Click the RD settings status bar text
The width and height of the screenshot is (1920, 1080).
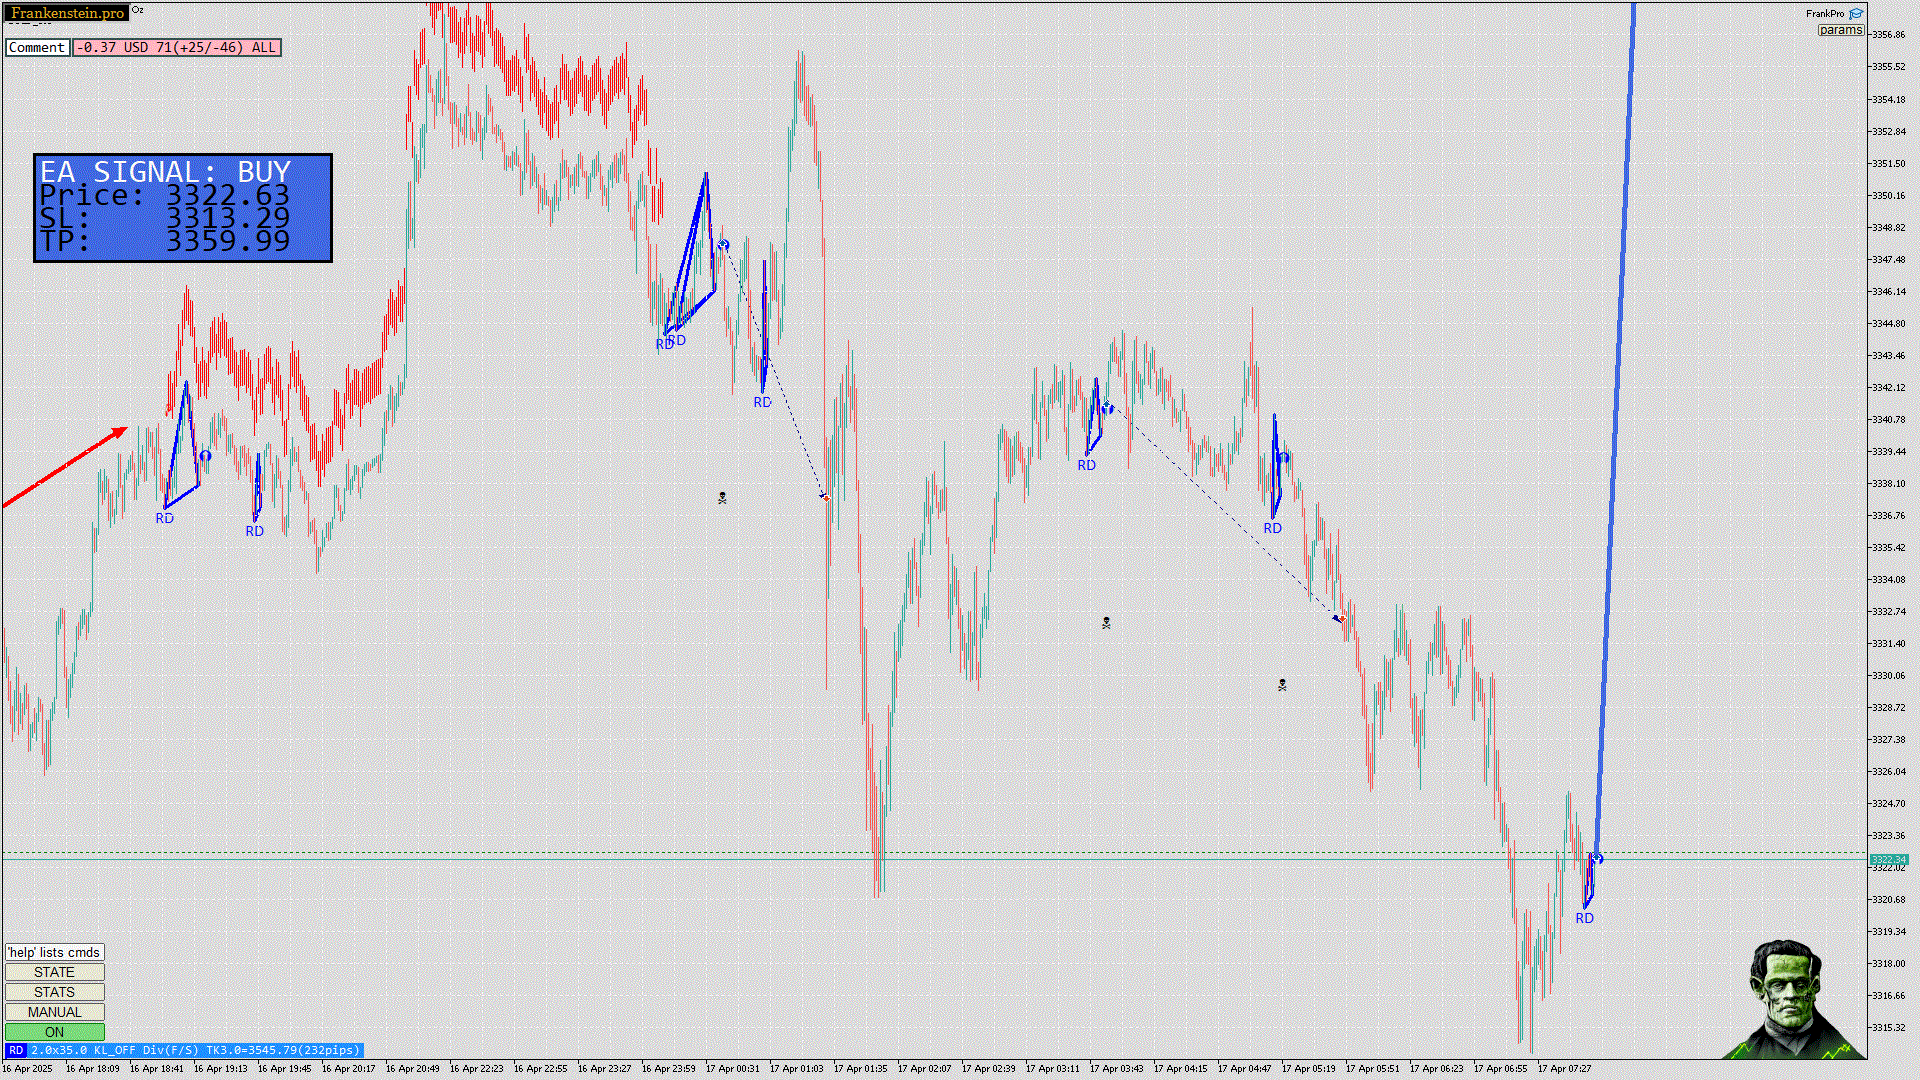click(194, 1050)
